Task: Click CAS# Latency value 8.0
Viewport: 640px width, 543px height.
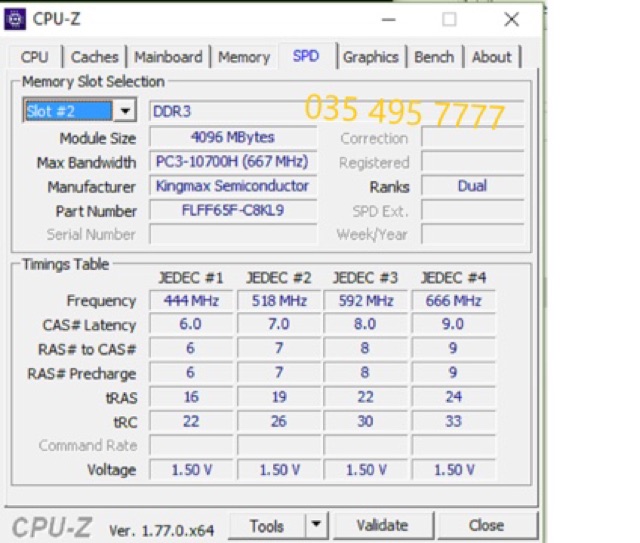Action: 366,324
